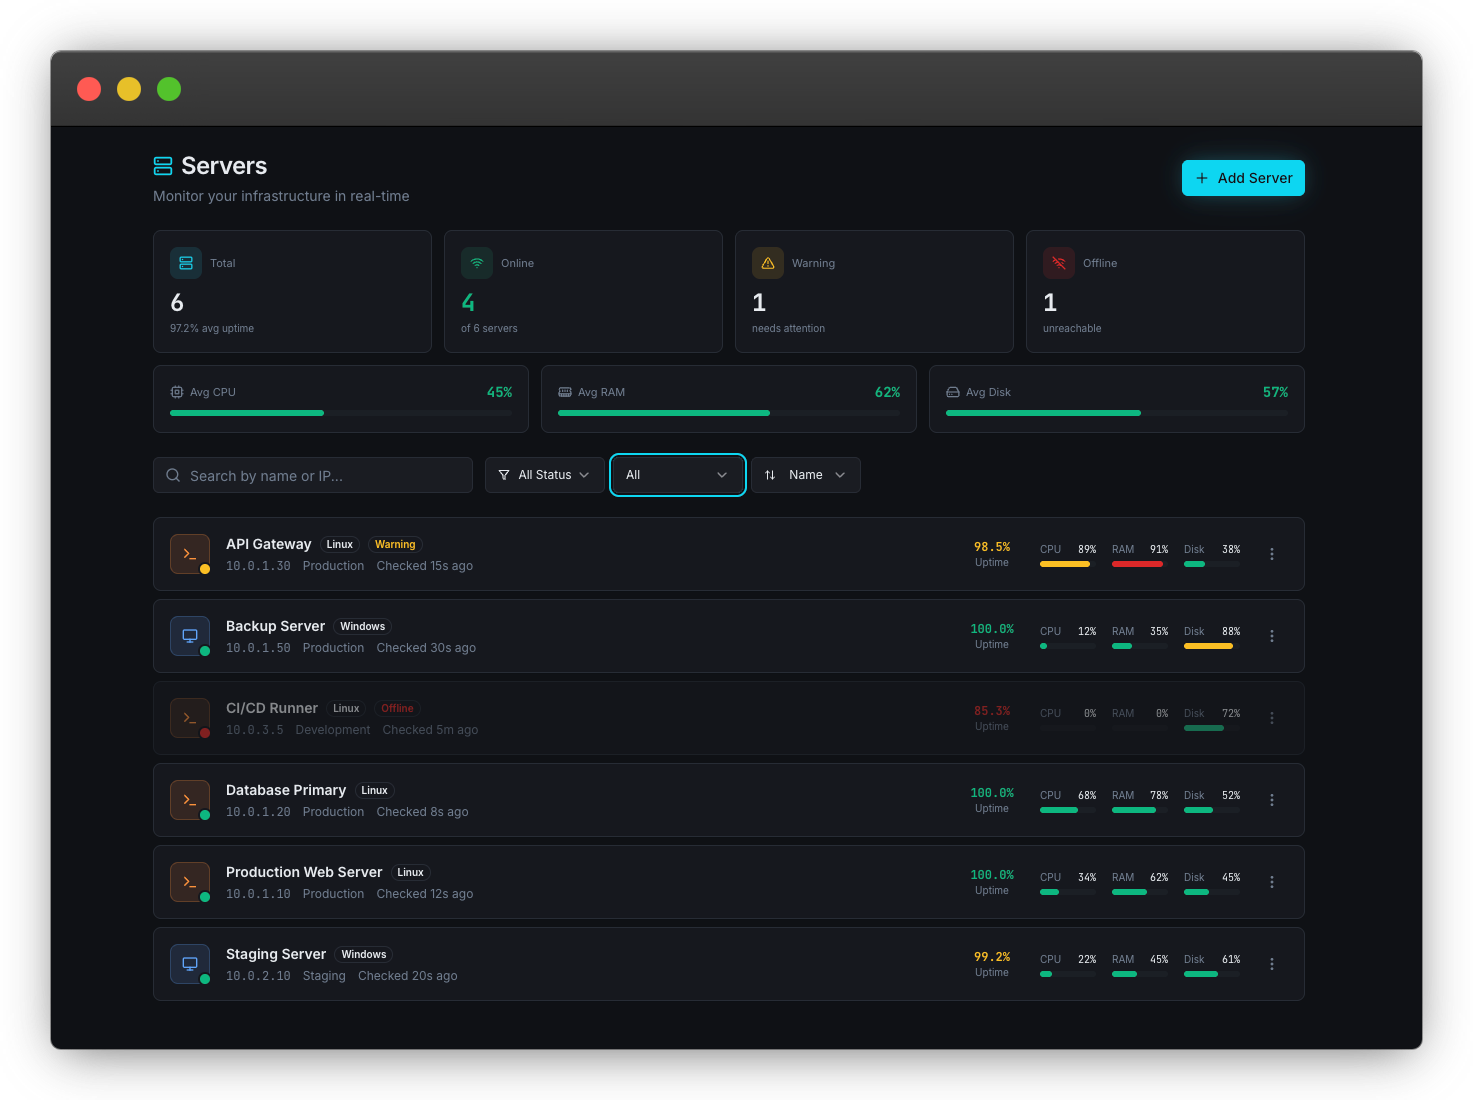
Task: Open the three-dot menu for Production Web Server
Action: pos(1271,882)
